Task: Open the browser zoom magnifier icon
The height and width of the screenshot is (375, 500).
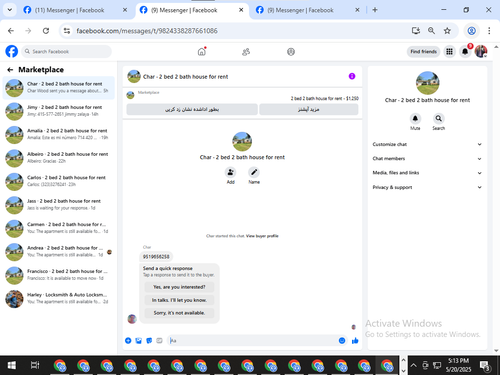Action: coord(431,31)
